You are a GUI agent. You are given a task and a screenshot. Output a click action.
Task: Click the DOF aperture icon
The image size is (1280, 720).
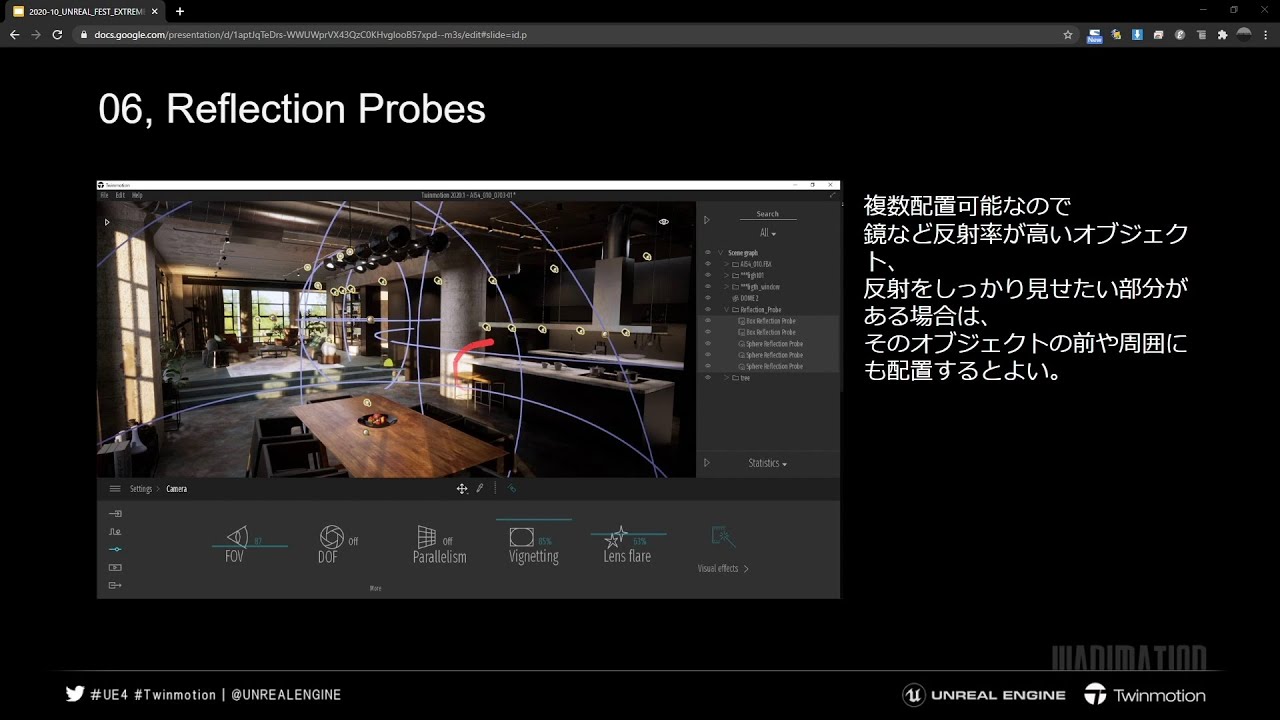pyautogui.click(x=331, y=537)
